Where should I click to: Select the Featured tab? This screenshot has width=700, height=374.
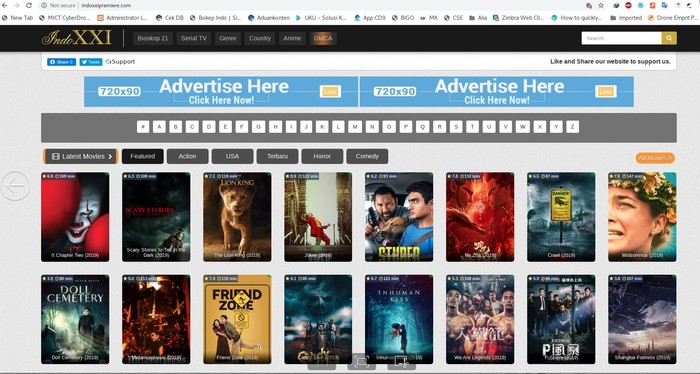pos(142,156)
